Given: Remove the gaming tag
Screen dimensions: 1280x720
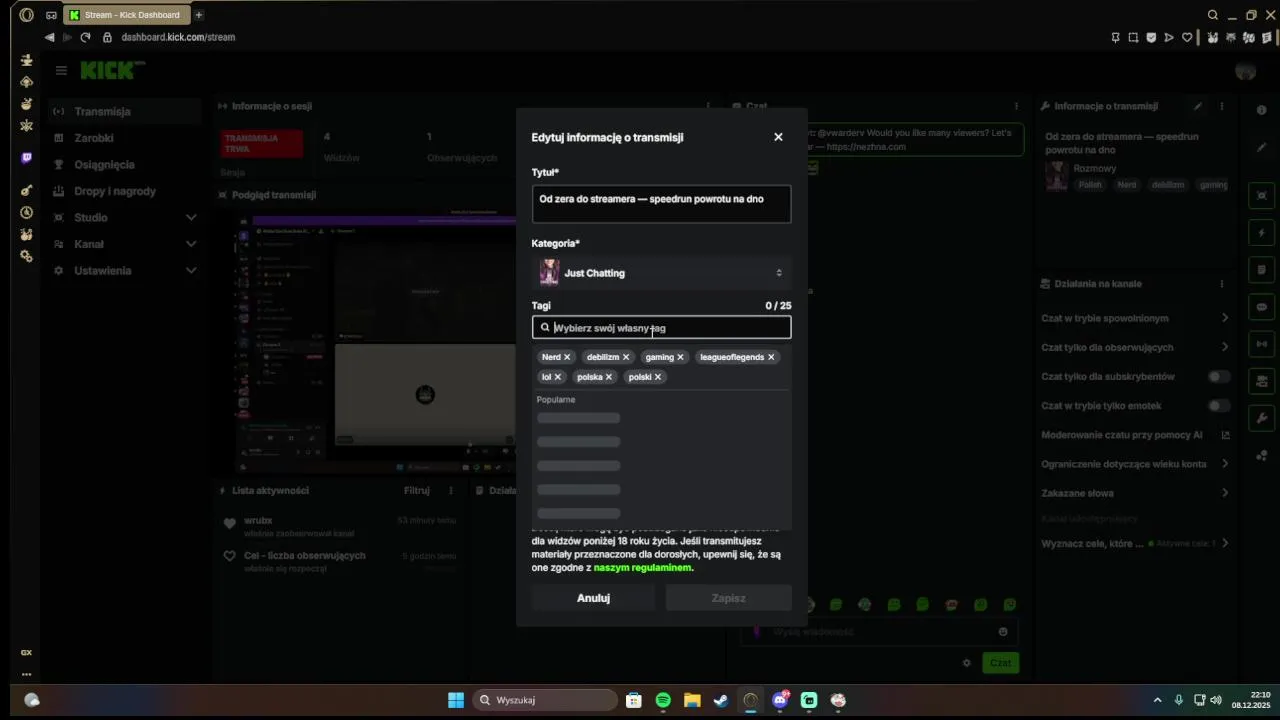Looking at the screenshot, I should click(x=680, y=357).
